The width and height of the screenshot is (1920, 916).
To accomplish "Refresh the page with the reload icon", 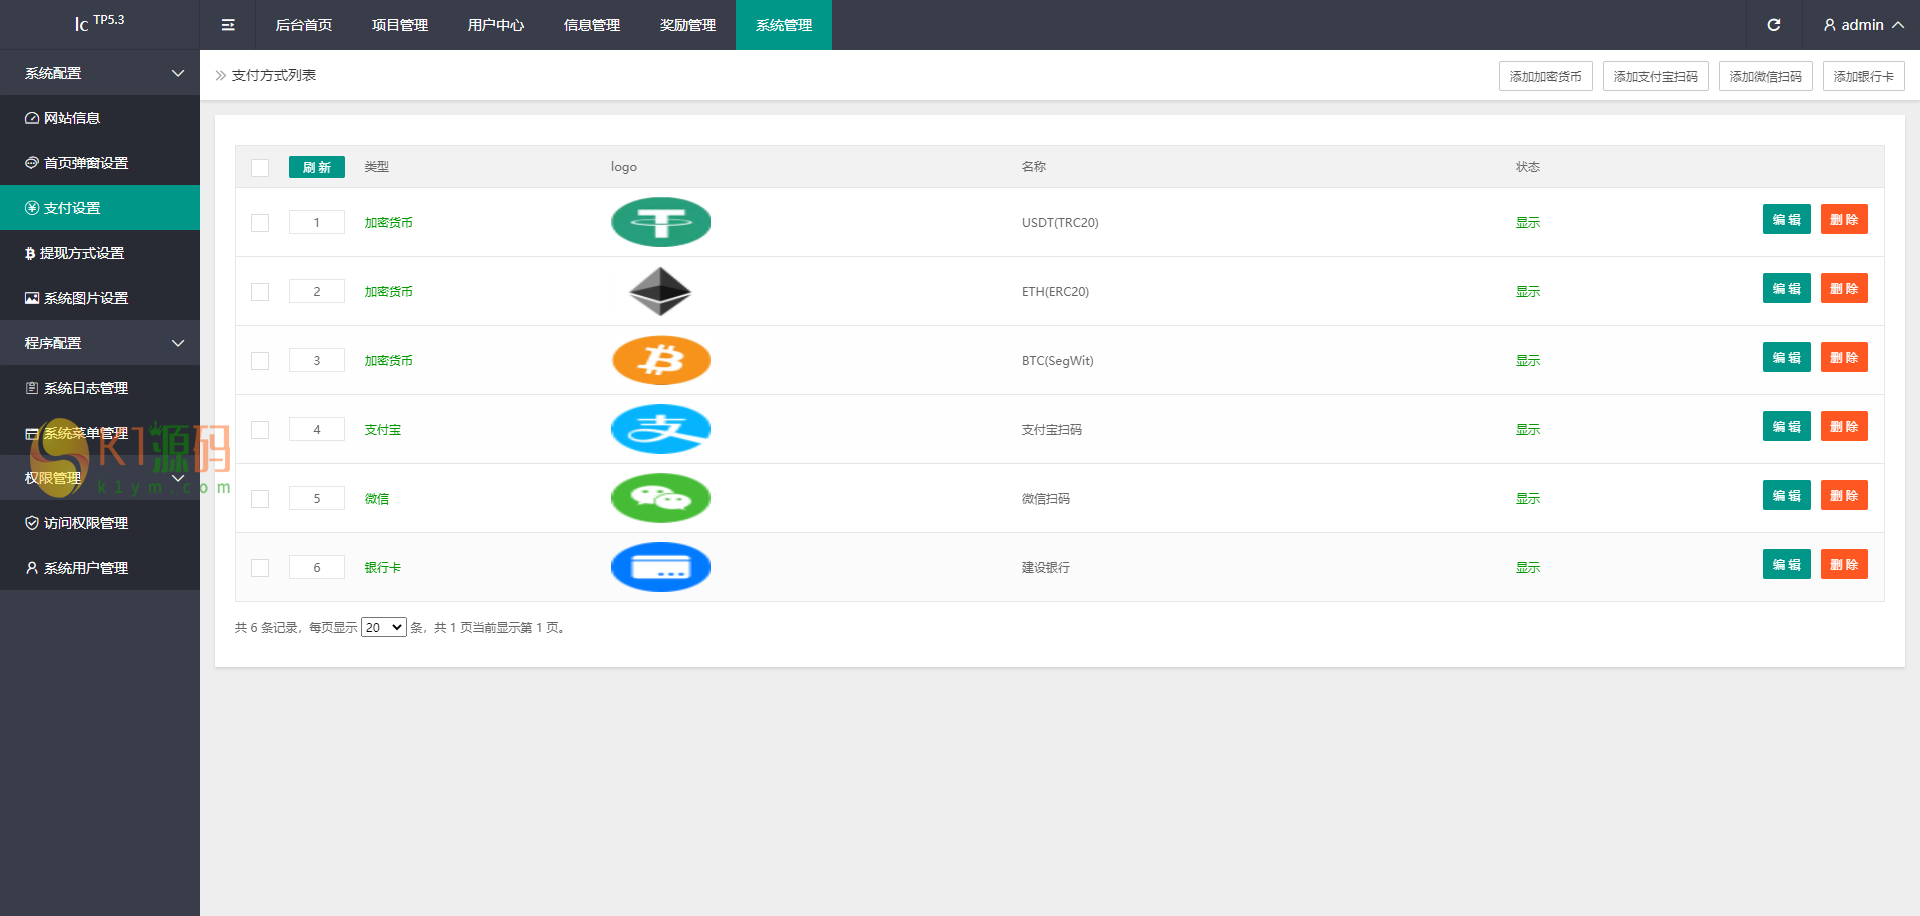I will [1774, 25].
